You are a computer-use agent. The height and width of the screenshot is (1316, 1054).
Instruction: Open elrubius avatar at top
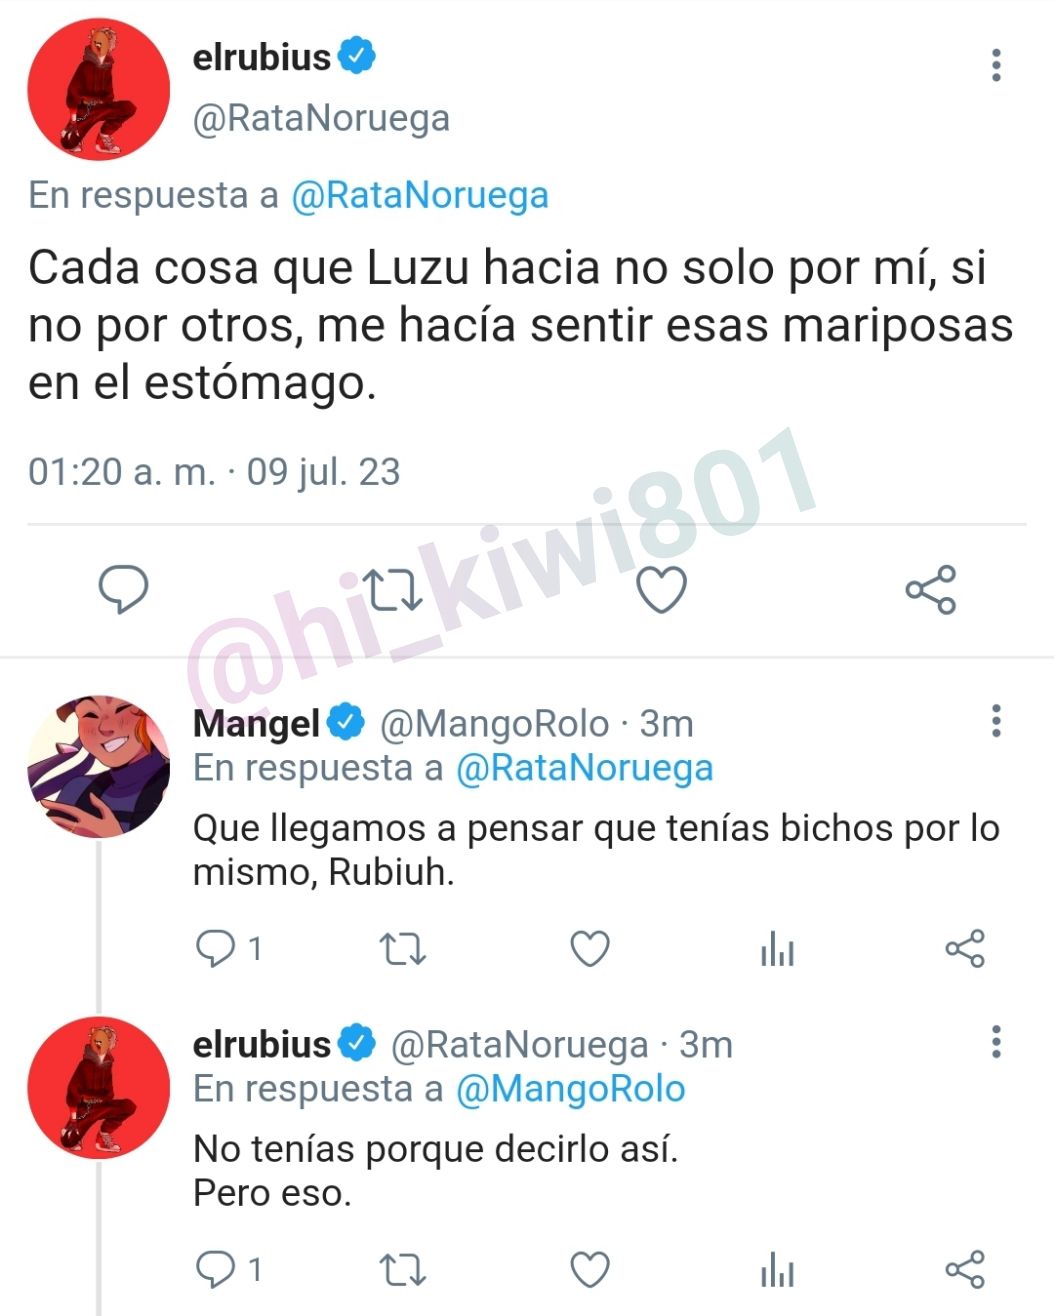point(98,89)
